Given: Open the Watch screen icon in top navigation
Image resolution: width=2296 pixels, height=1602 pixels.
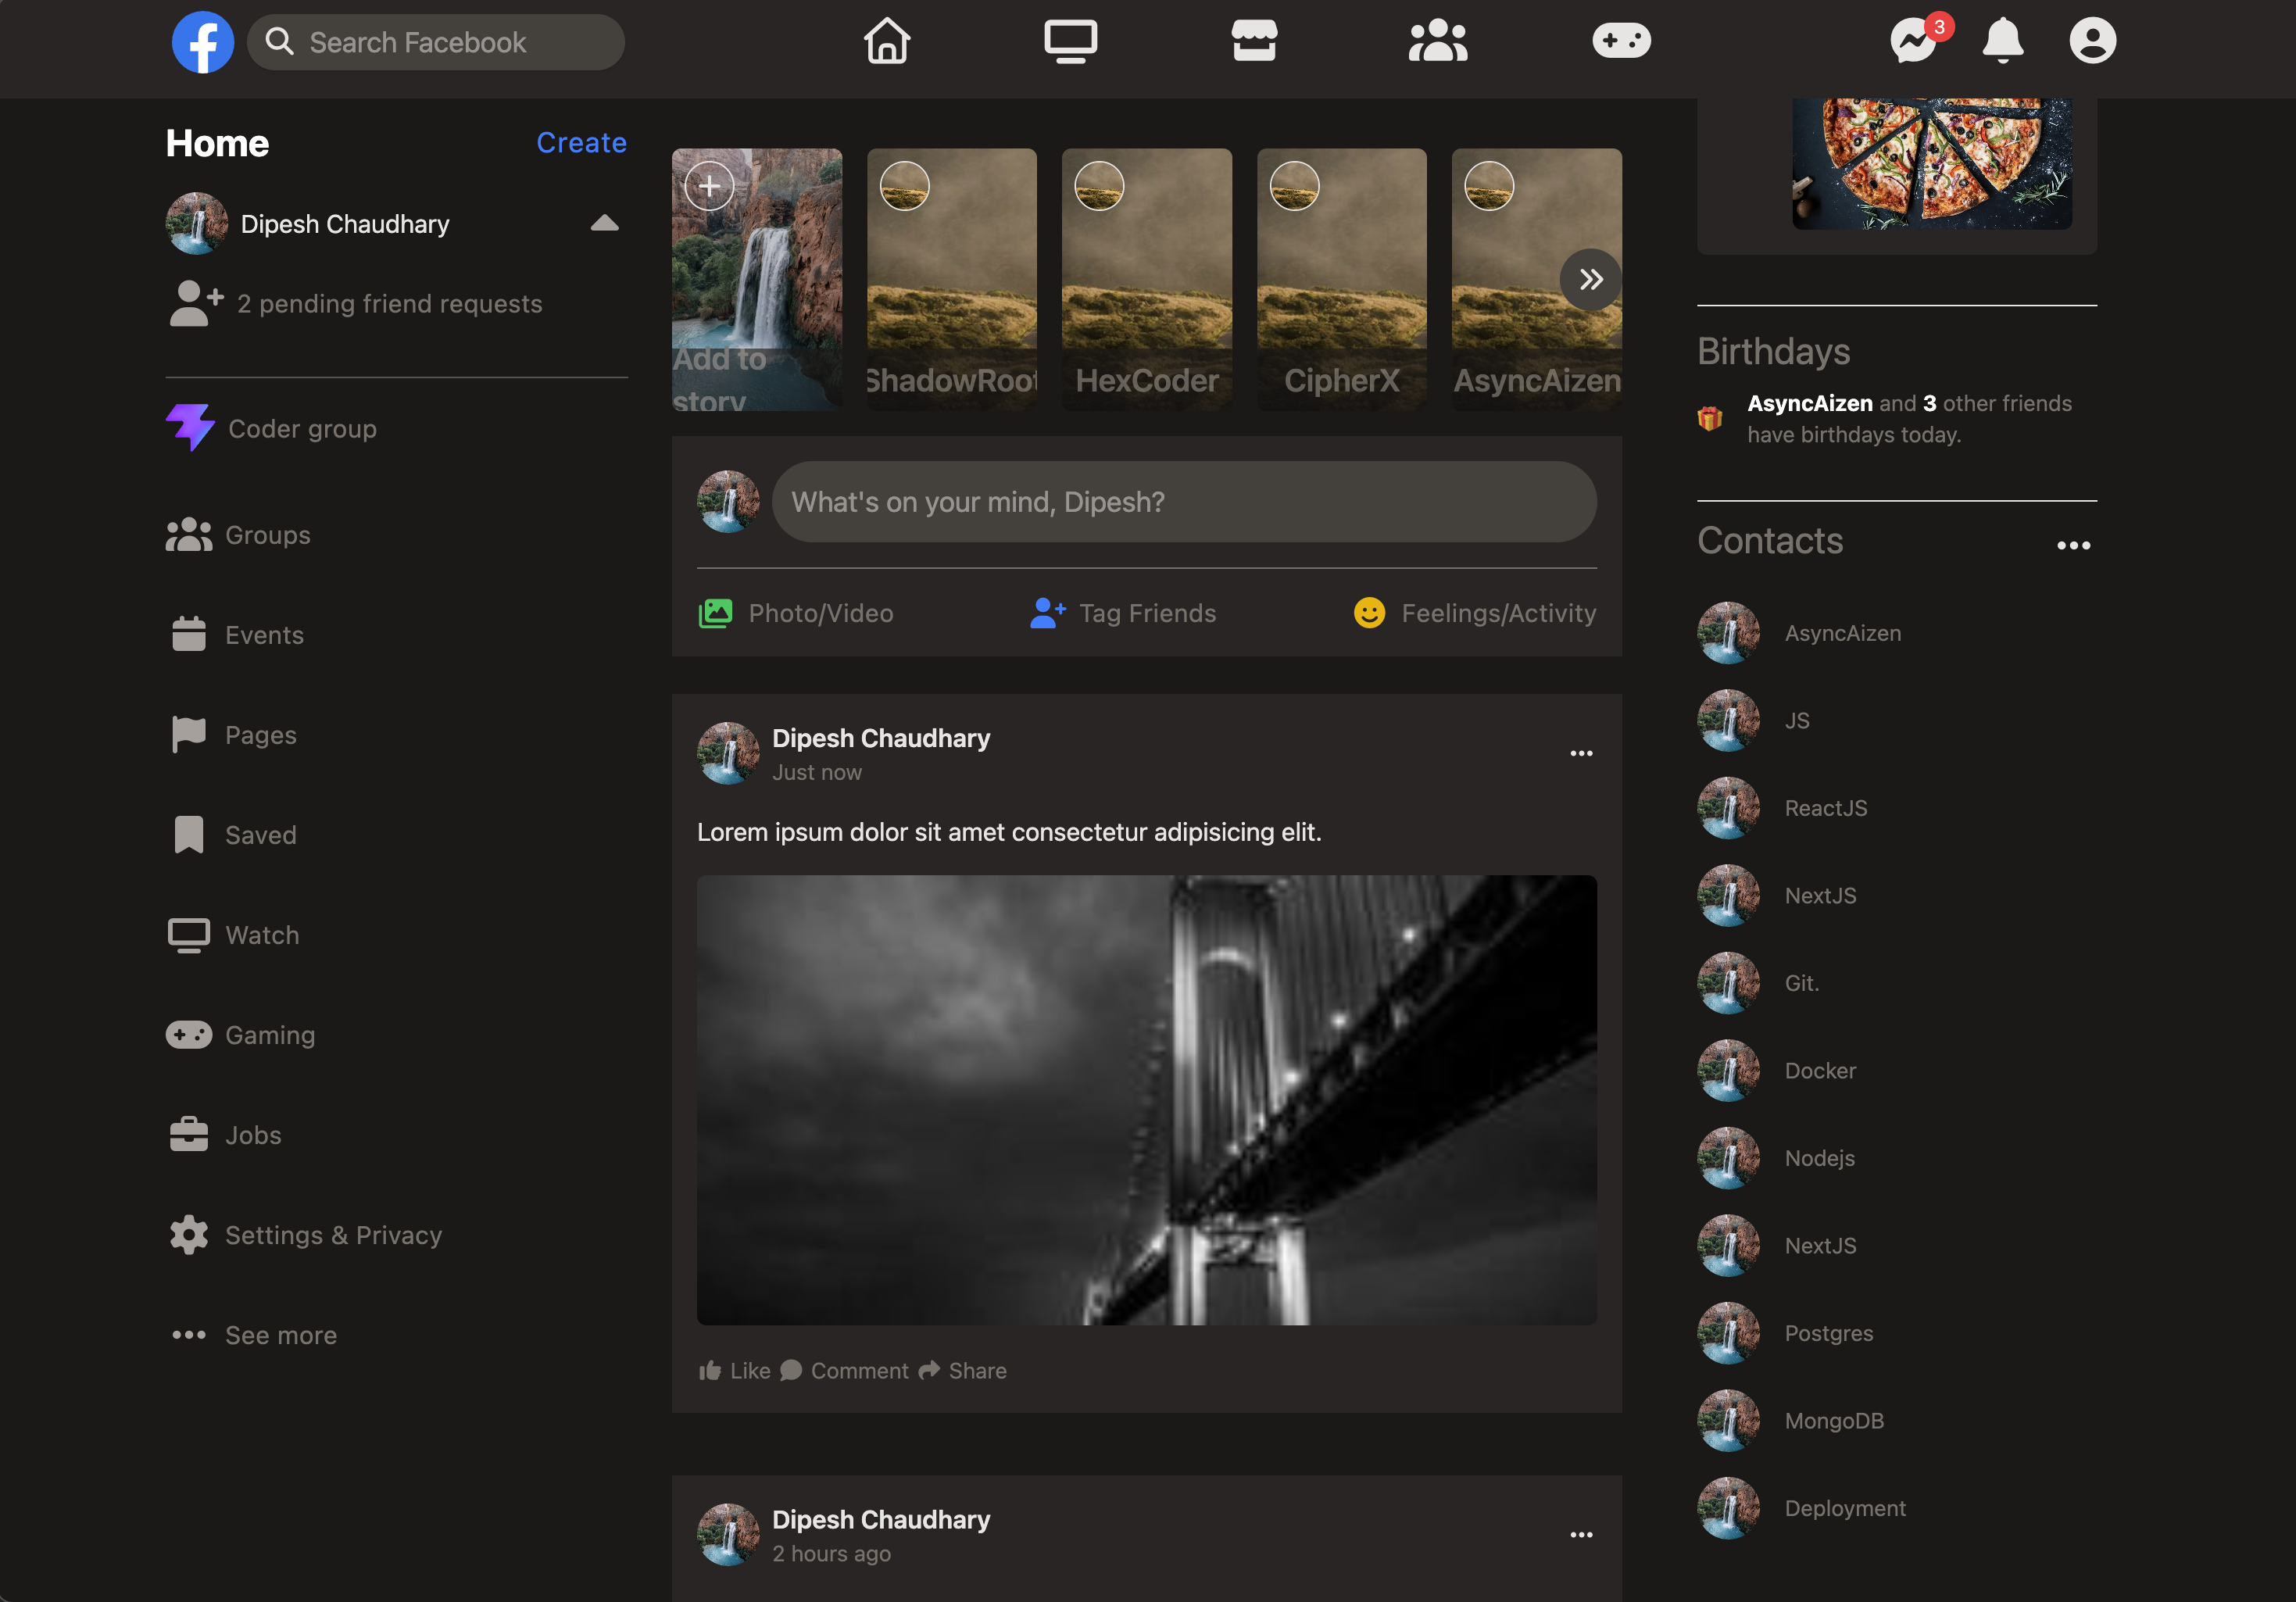Looking at the screenshot, I should coord(1070,41).
